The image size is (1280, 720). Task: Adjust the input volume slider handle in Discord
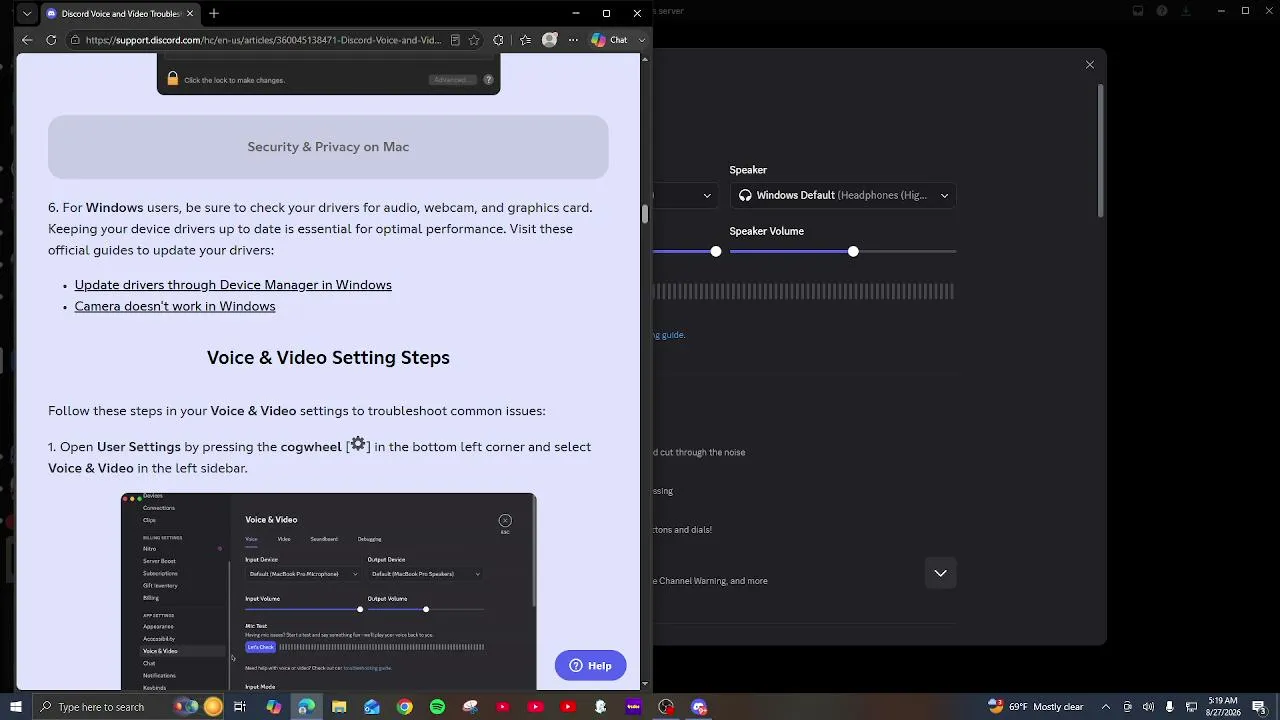coord(716,251)
